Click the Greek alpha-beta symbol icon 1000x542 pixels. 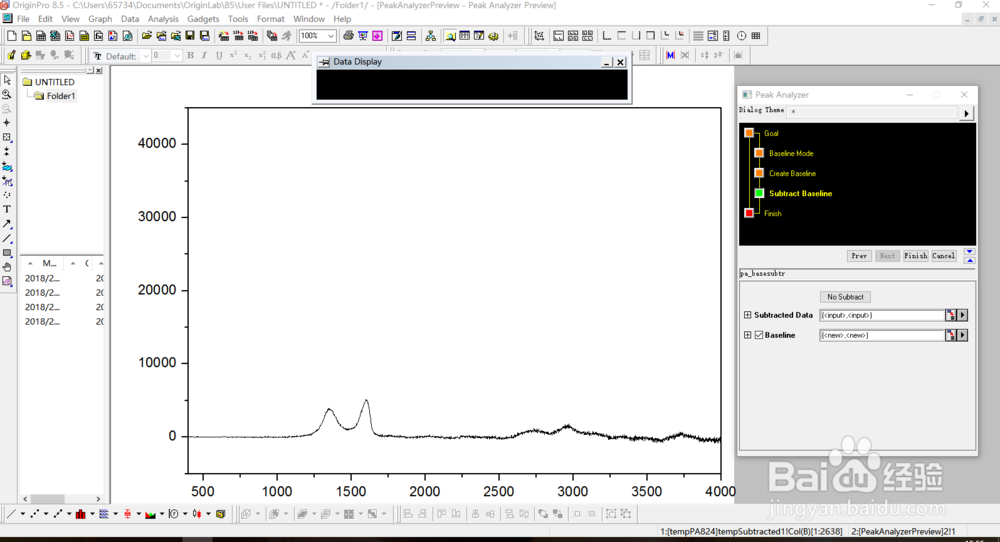[x=276, y=55]
